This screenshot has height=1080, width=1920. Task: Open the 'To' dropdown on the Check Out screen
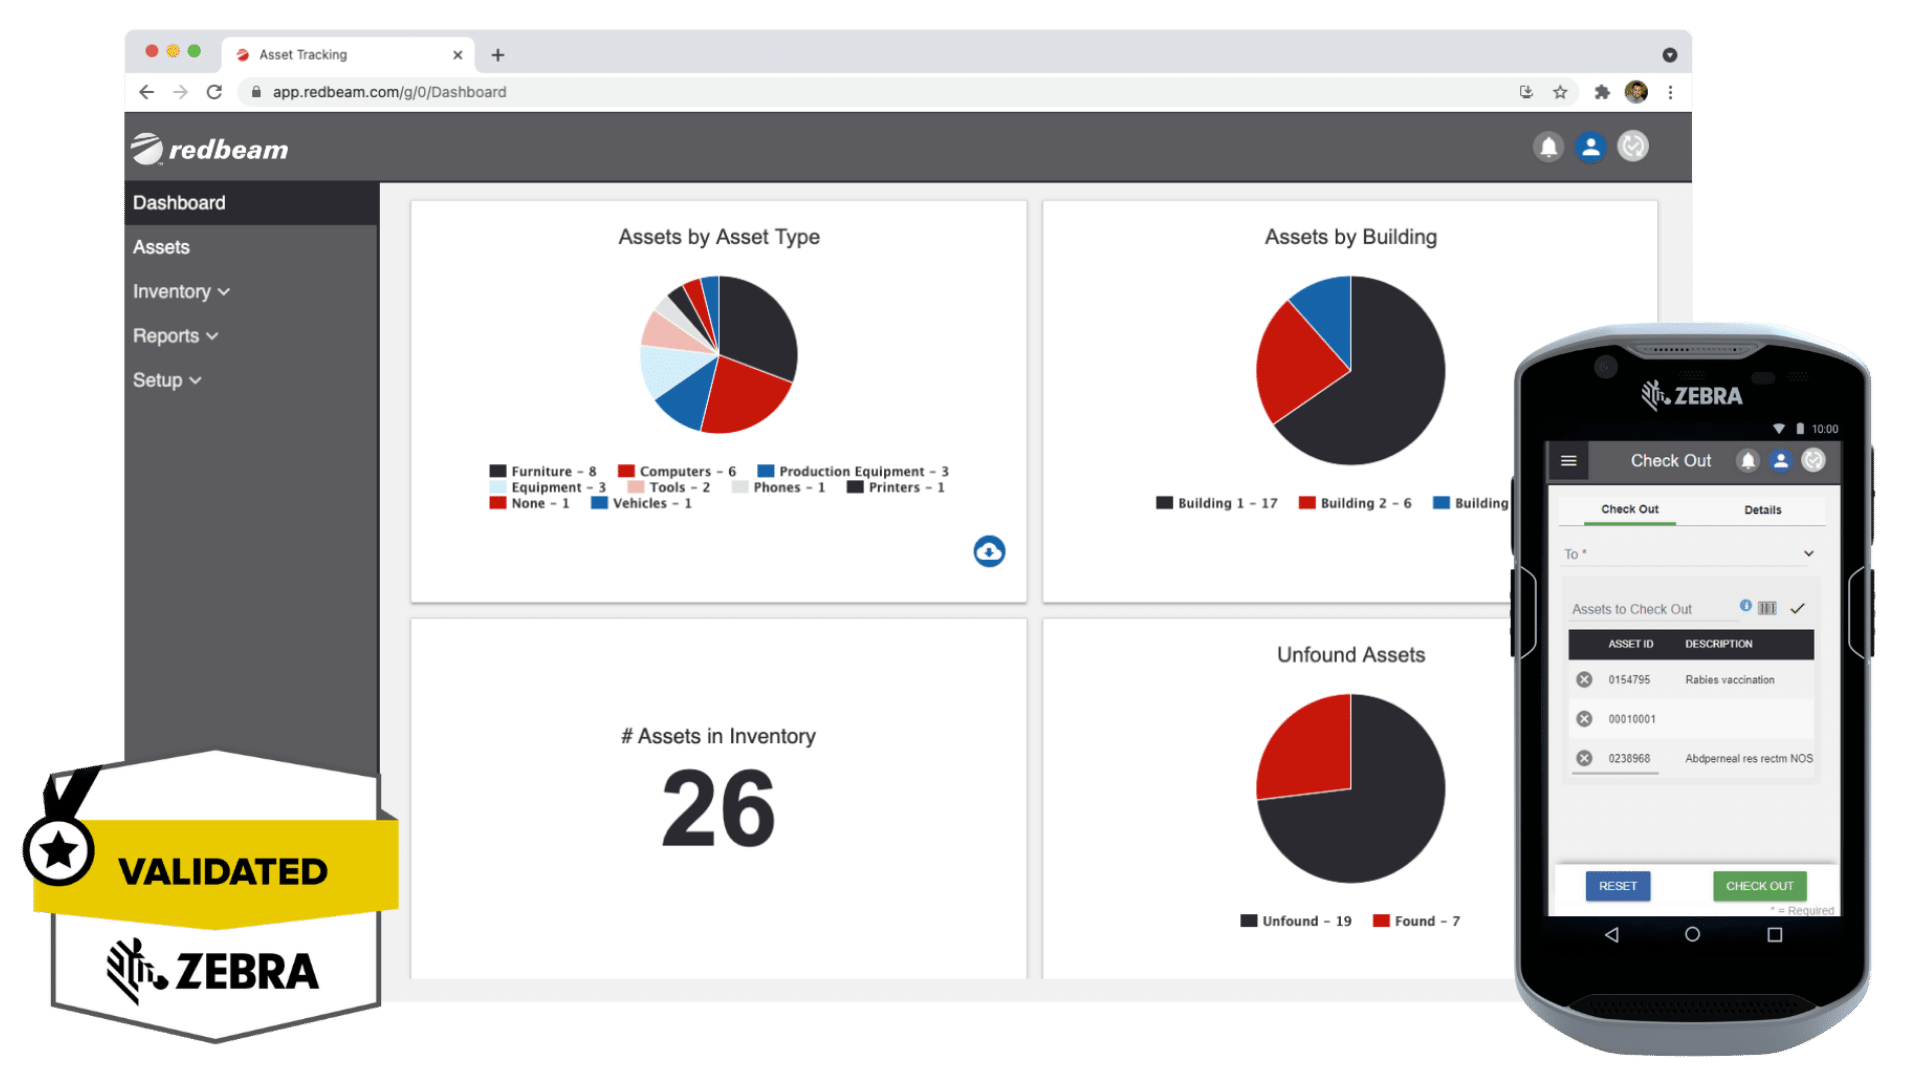(1808, 553)
